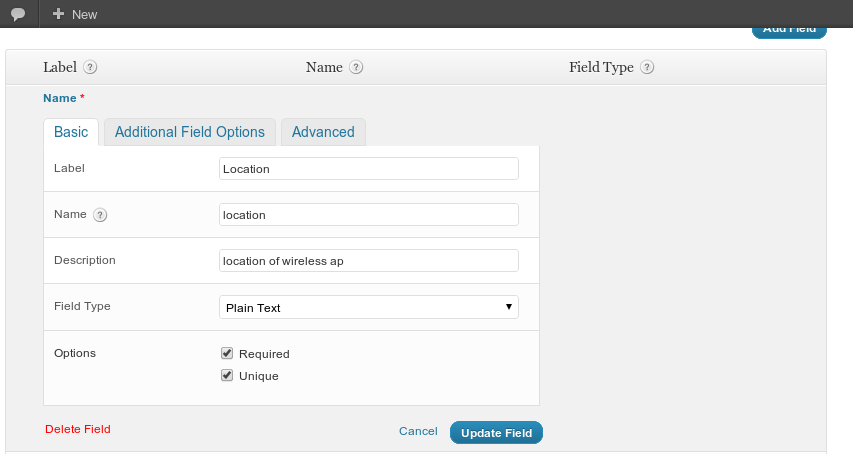Viewport: 853px width, 454px height.
Task: Open Additional Field Options tab
Action: [x=190, y=132]
